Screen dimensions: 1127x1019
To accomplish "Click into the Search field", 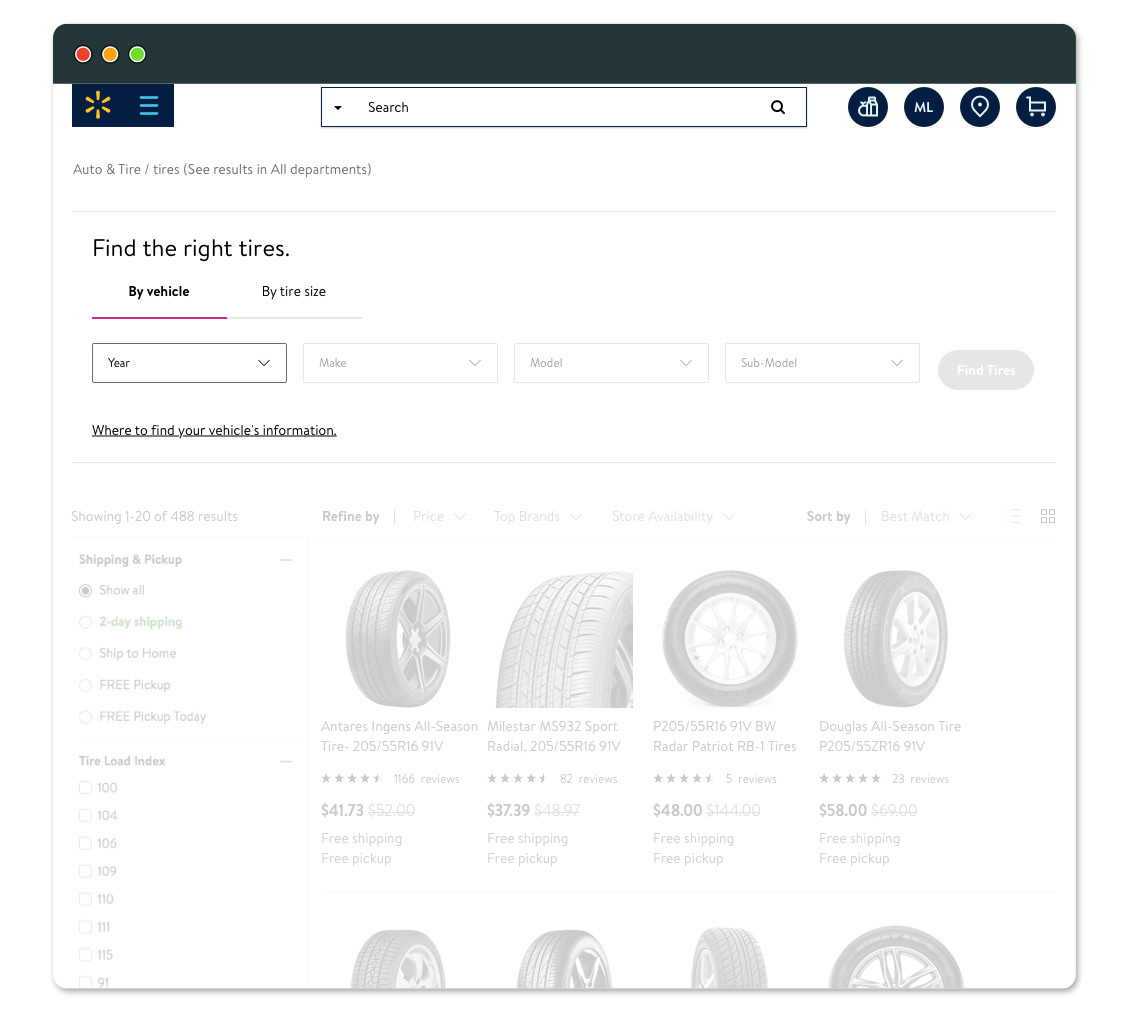I will [564, 107].
